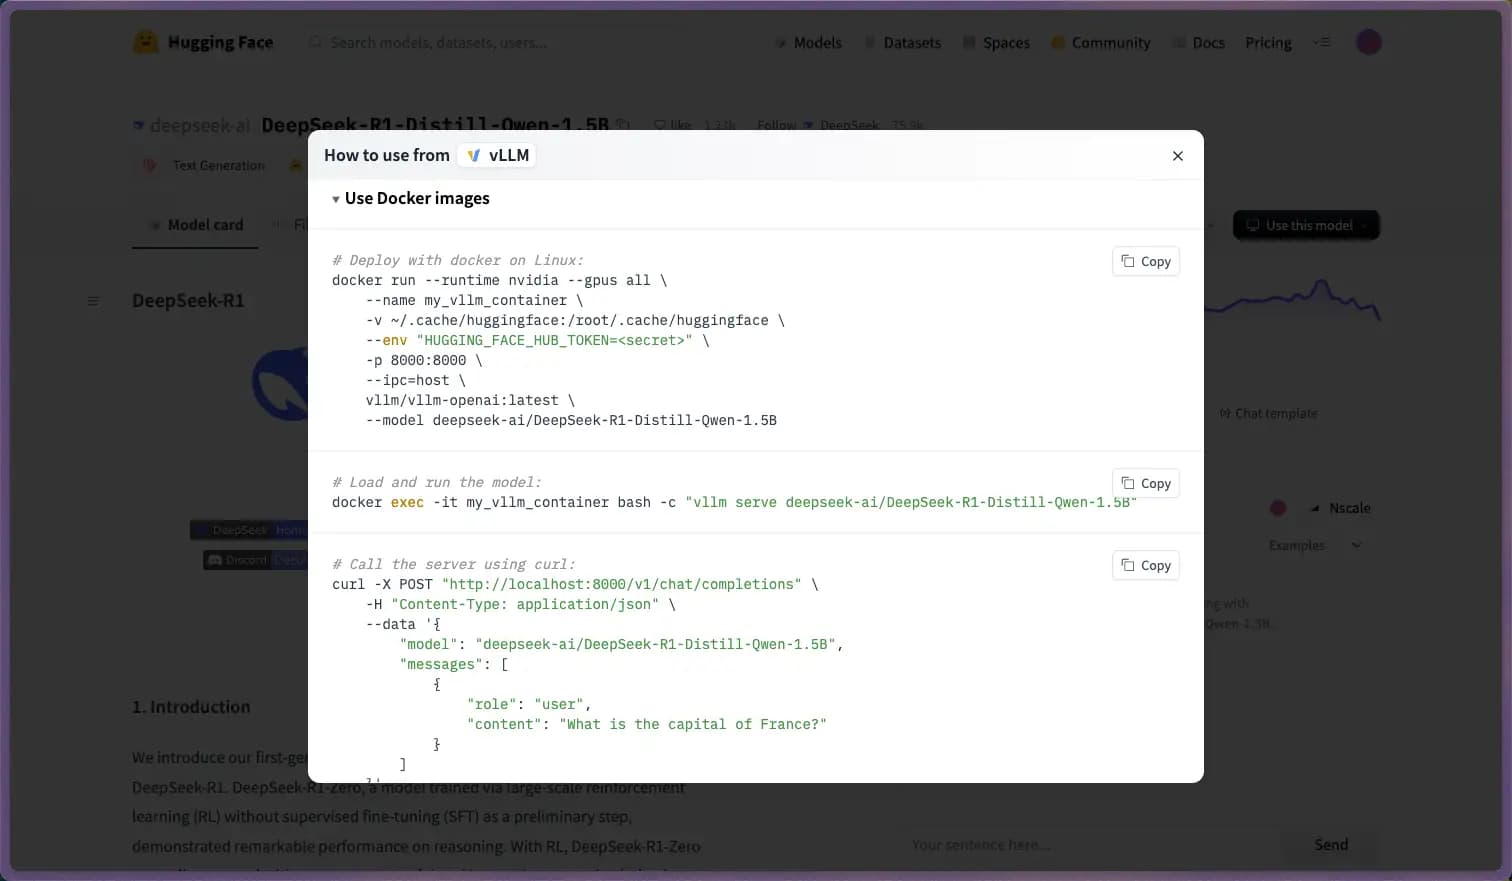This screenshot has width=1512, height=881.
Task: Select the Nscale inference provider
Action: pyautogui.click(x=1340, y=508)
